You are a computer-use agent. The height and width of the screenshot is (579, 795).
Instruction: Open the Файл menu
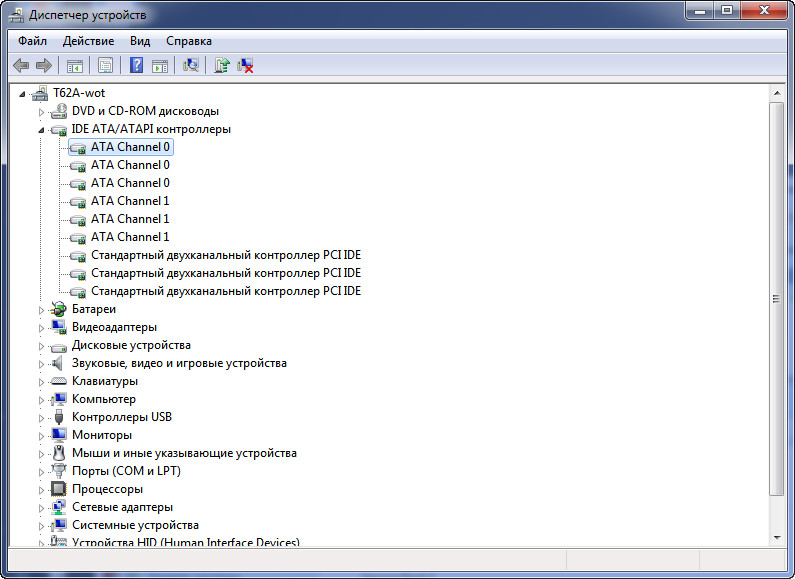tap(32, 41)
